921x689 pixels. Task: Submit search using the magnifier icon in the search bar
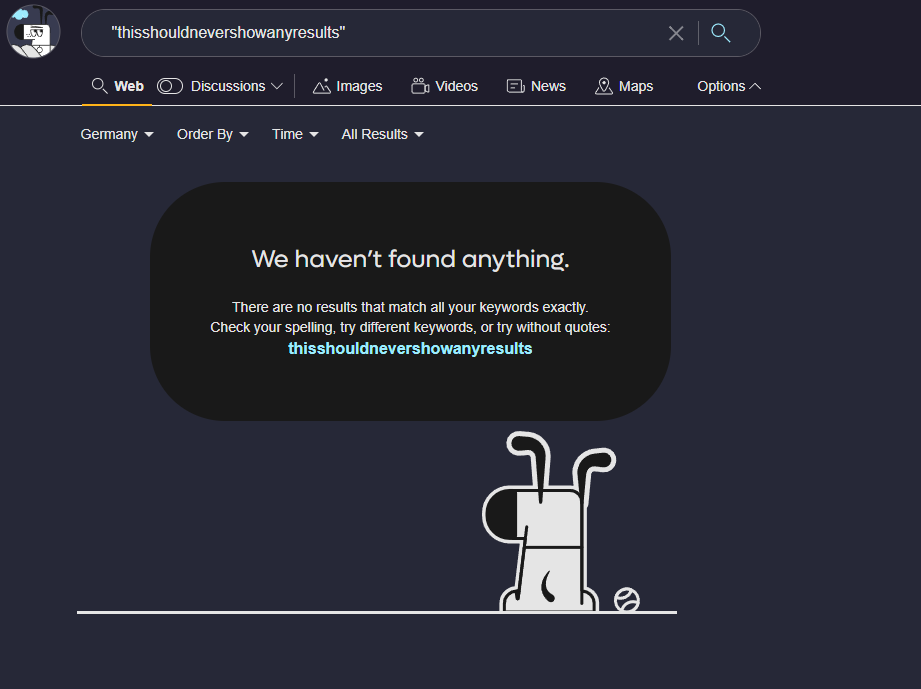click(x=720, y=33)
